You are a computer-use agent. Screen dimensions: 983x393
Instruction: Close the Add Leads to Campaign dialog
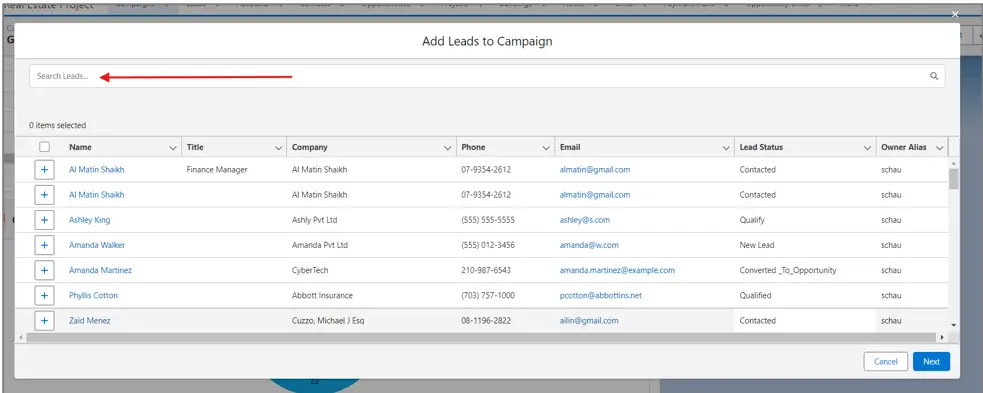(x=955, y=14)
